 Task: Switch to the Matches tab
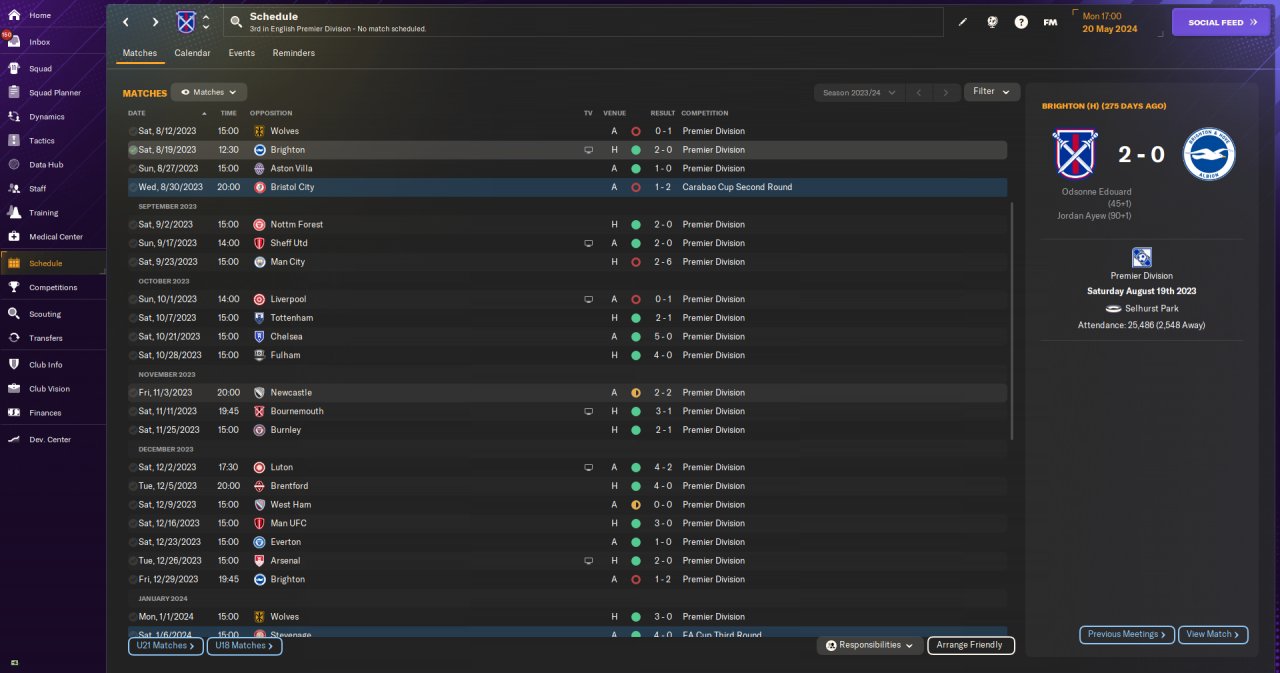[x=140, y=53]
